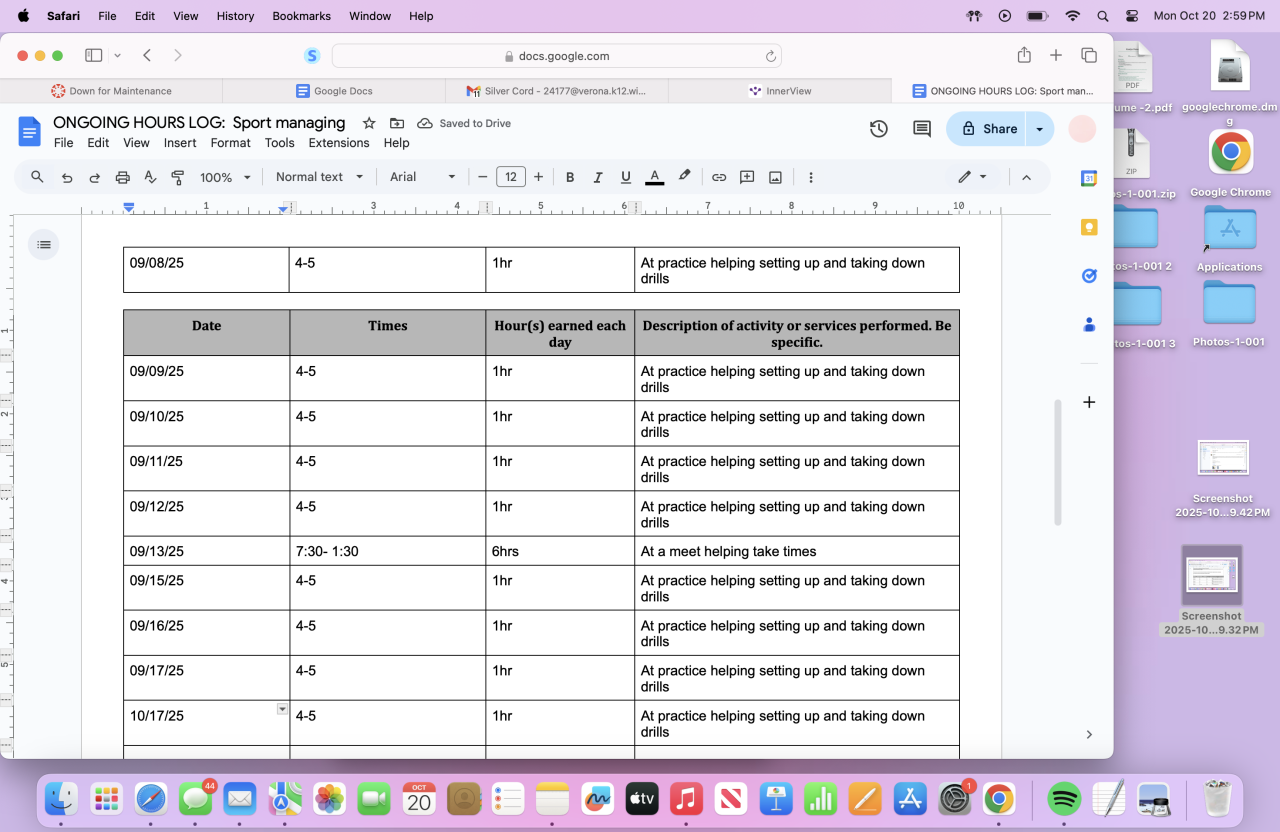The image size is (1280, 832).
Task: Star this document
Action: pyautogui.click(x=369, y=123)
